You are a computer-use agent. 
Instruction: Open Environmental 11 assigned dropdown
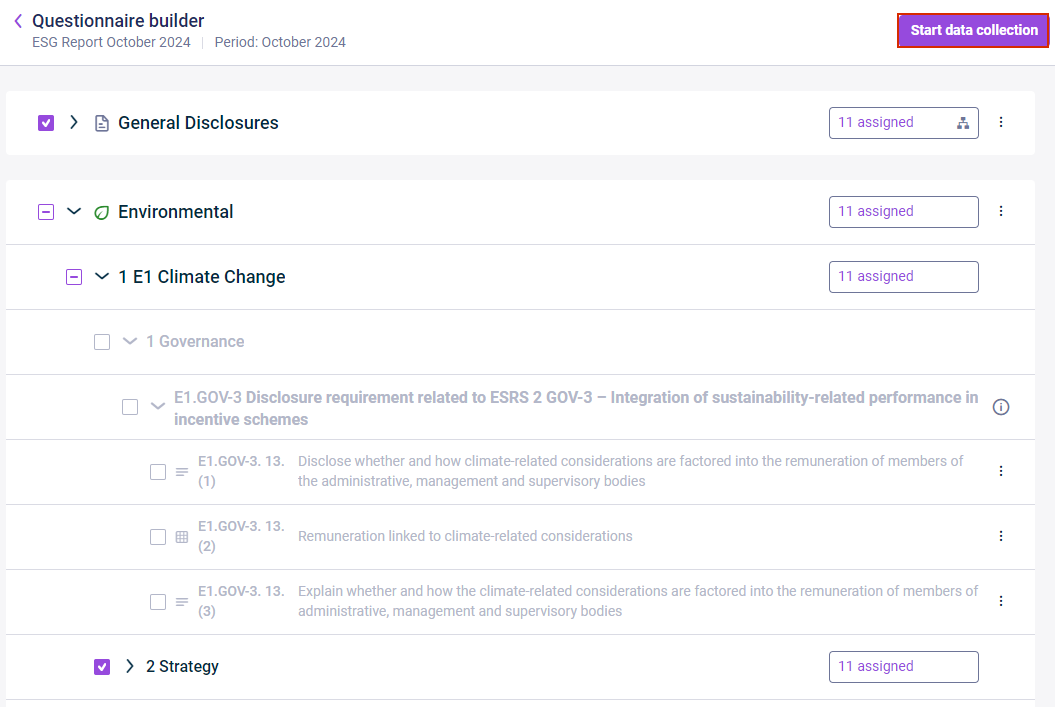point(903,212)
